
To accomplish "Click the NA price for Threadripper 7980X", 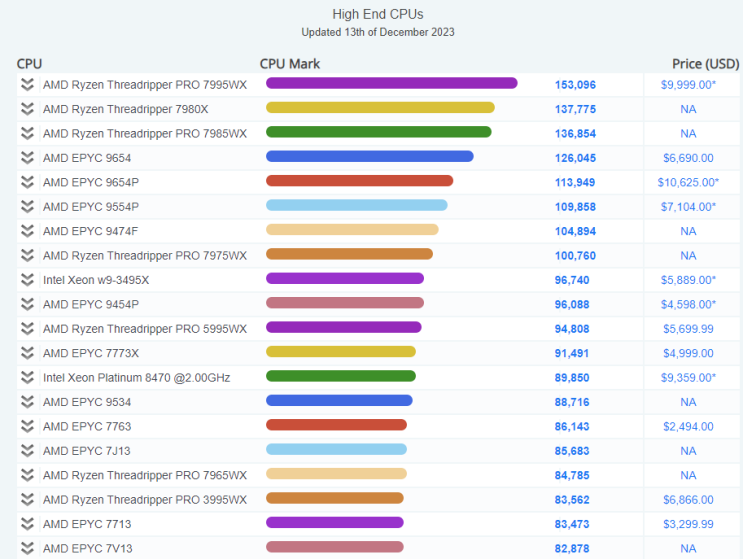I will 688,109.
